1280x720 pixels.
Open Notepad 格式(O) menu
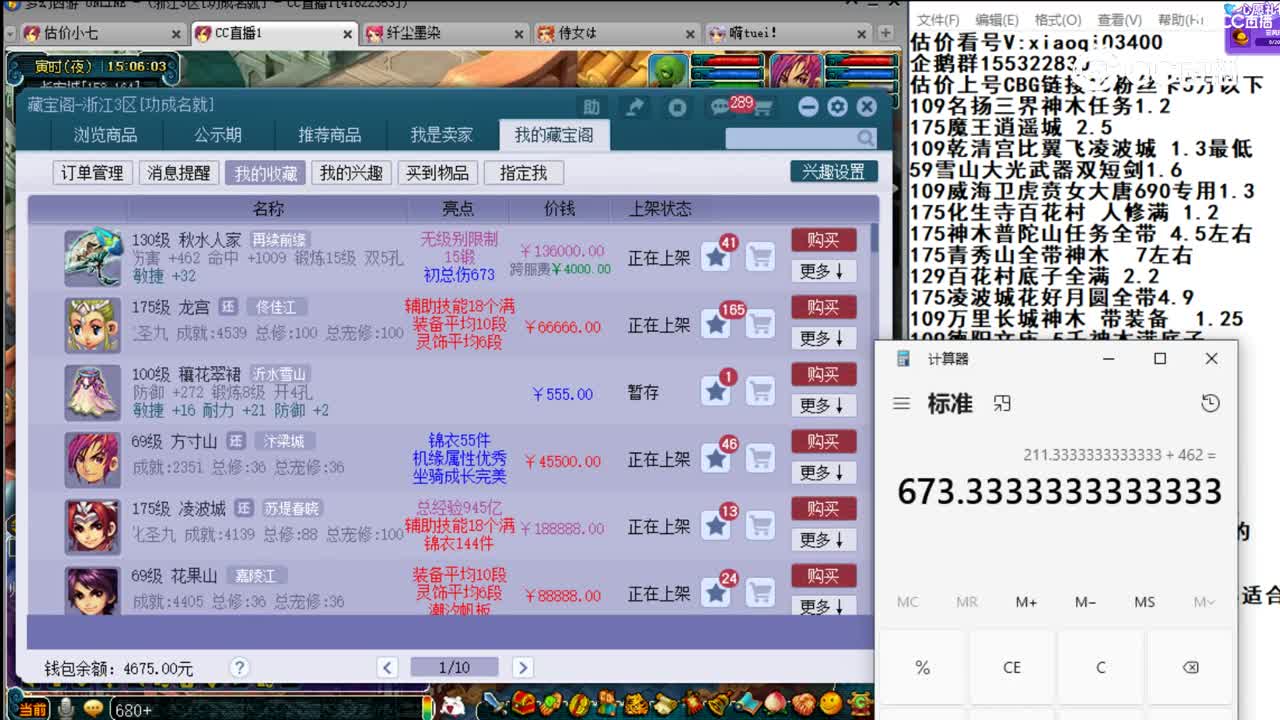(x=1058, y=20)
